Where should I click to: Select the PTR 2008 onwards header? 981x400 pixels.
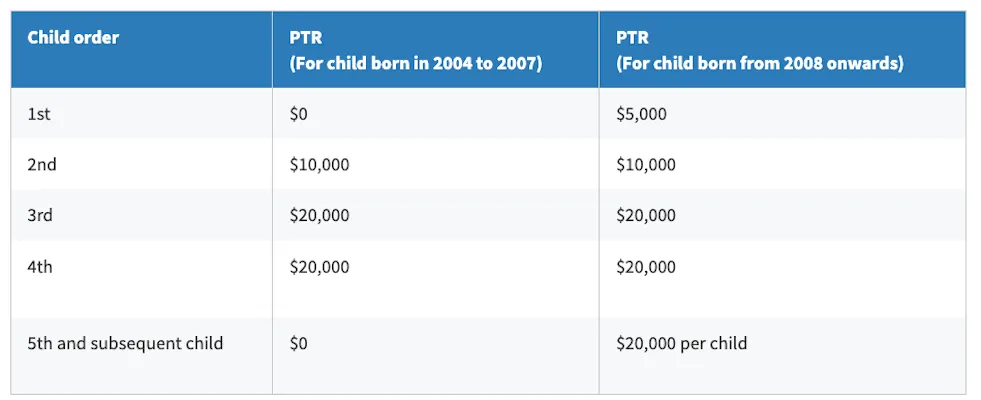click(x=760, y=50)
